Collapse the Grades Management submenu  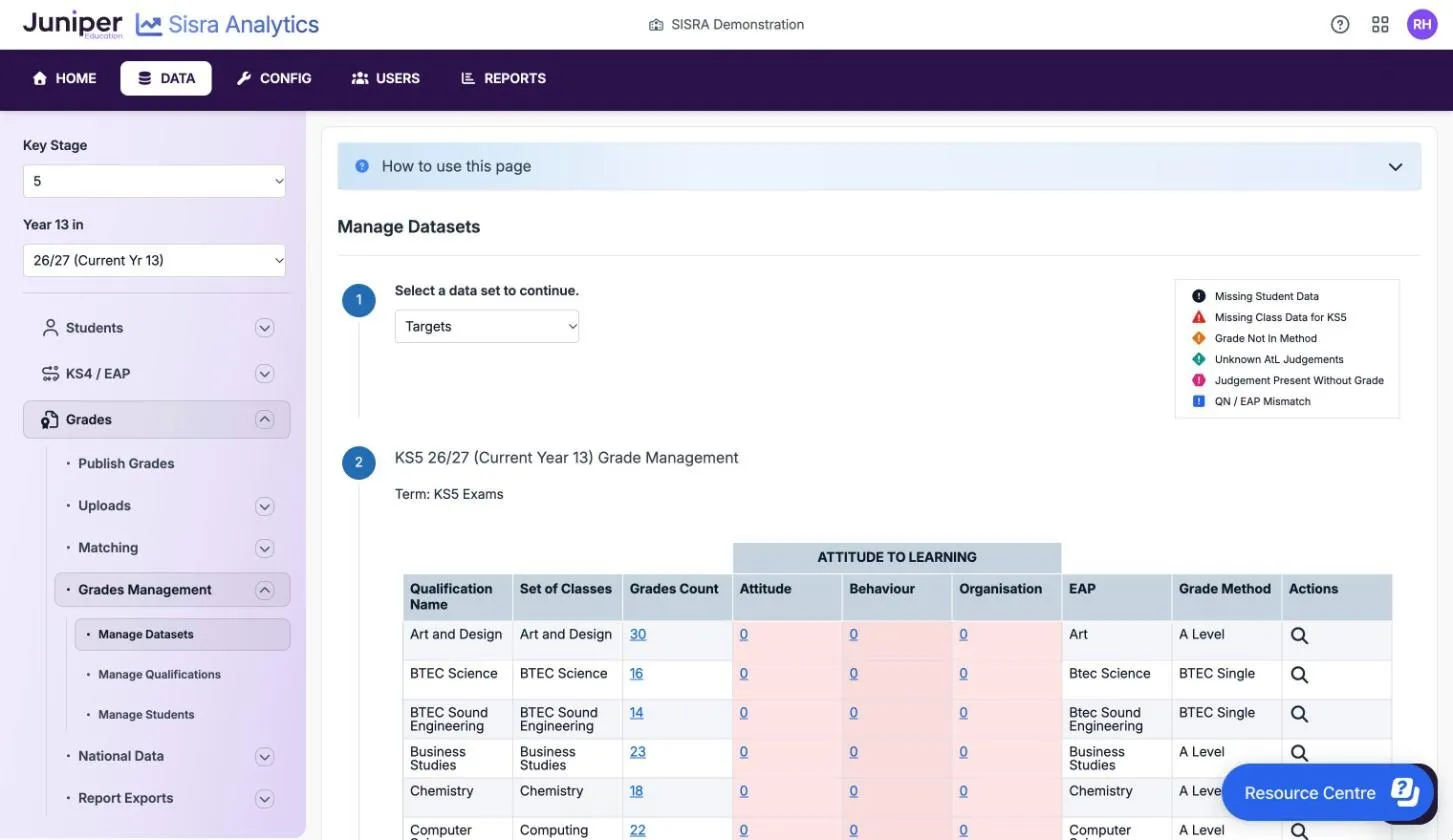click(264, 590)
